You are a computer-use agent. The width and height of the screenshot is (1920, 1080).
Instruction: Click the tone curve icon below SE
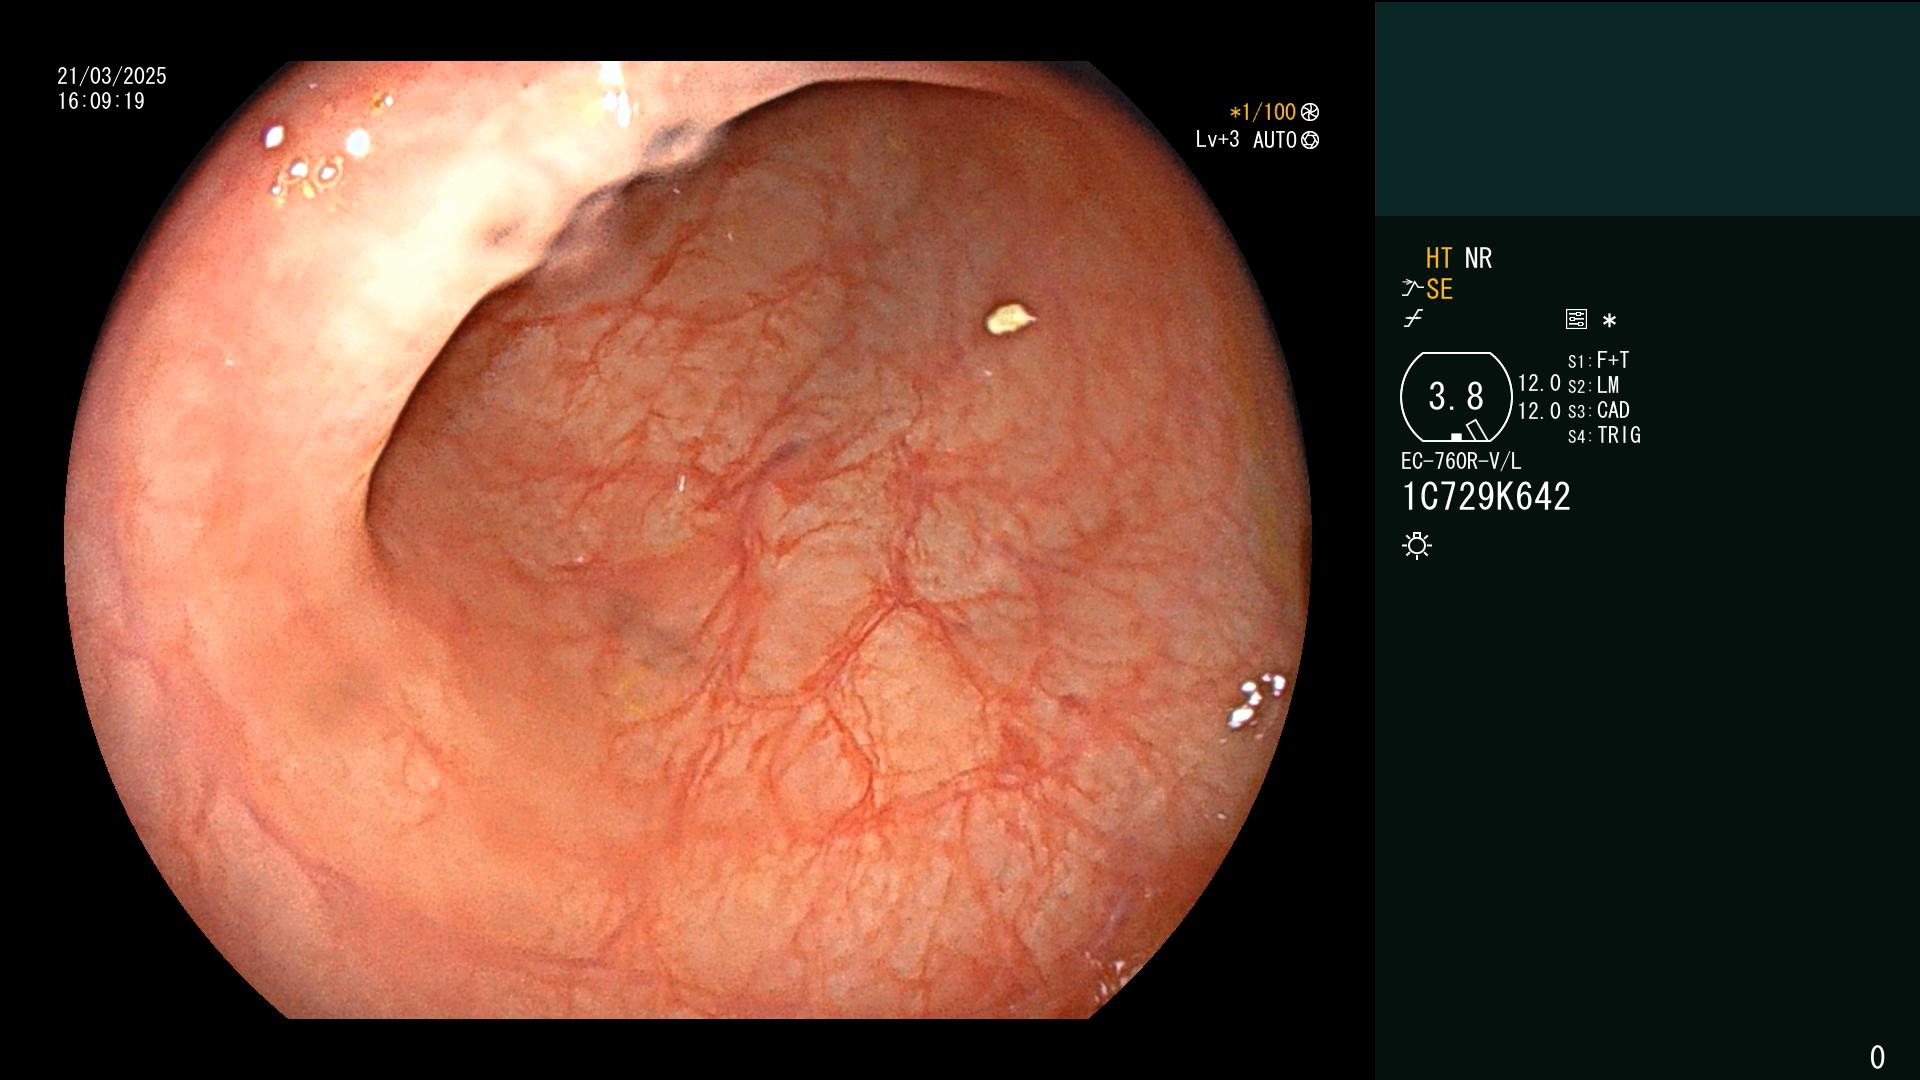coord(1413,319)
